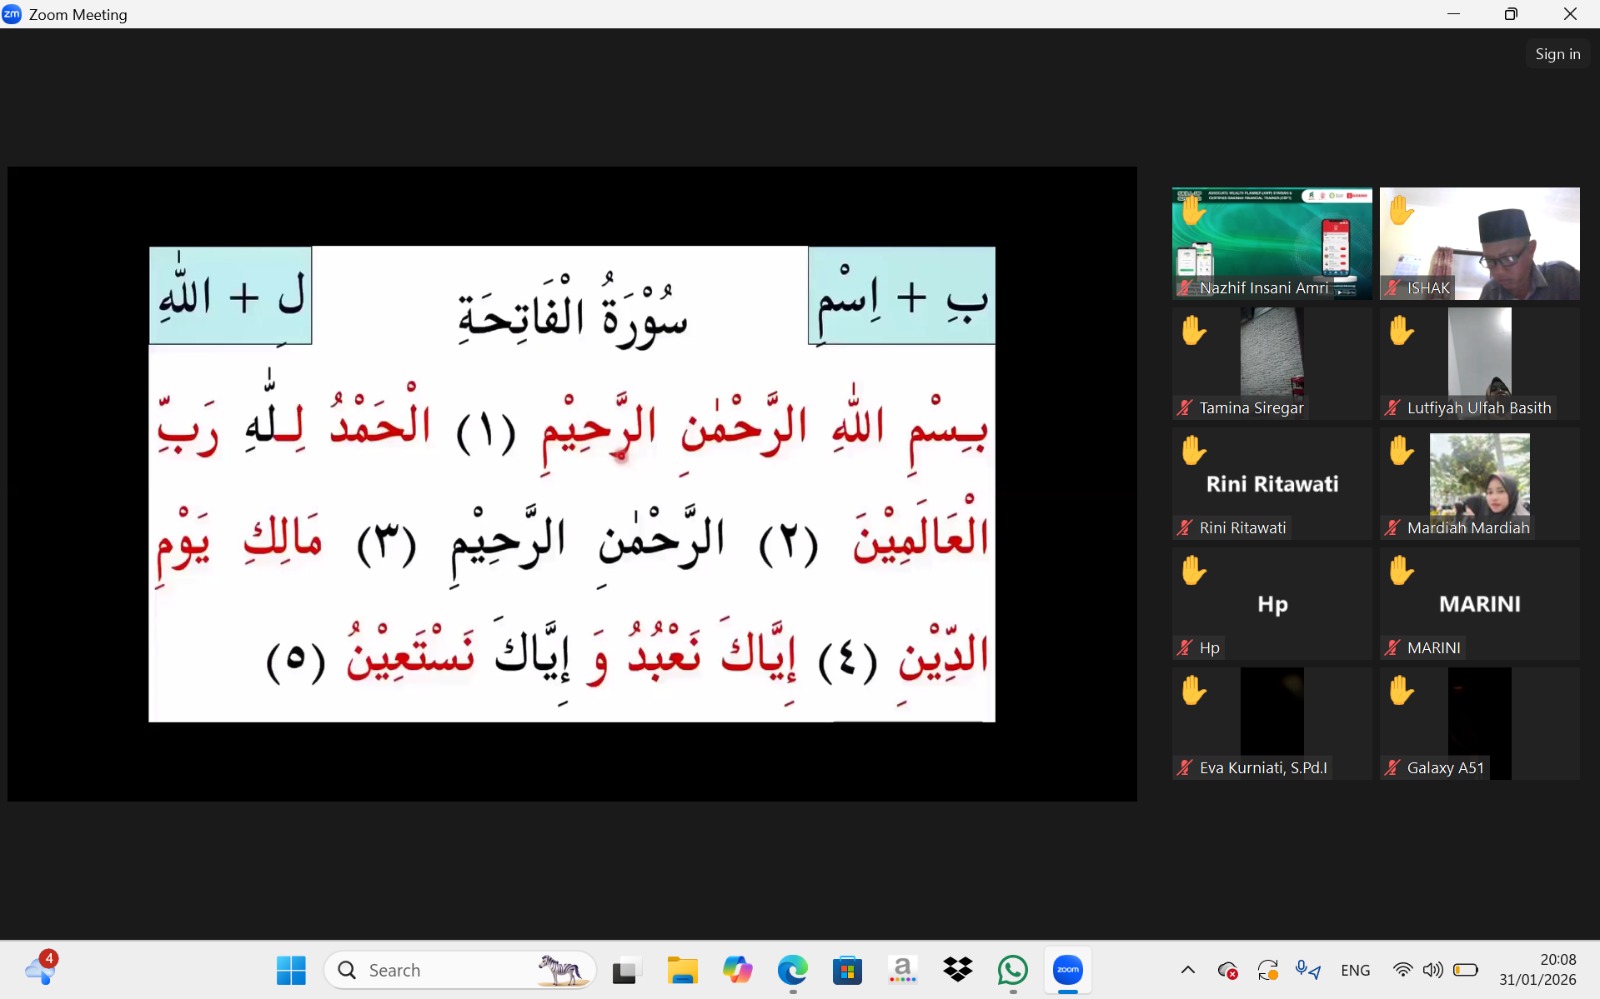1600x999 pixels.
Task: Open the Wi-Fi network flyout
Action: tap(1403, 970)
